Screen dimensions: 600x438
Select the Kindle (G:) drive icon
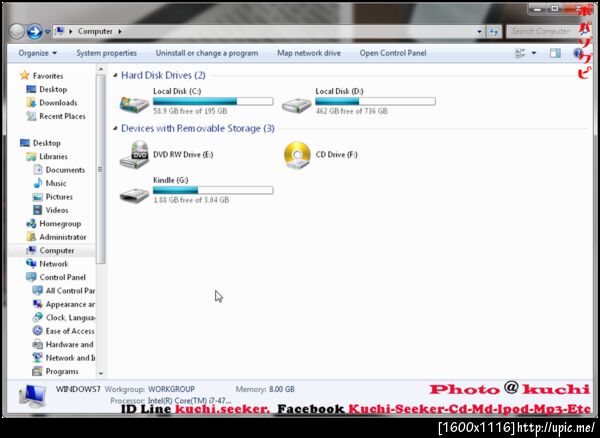(134, 194)
